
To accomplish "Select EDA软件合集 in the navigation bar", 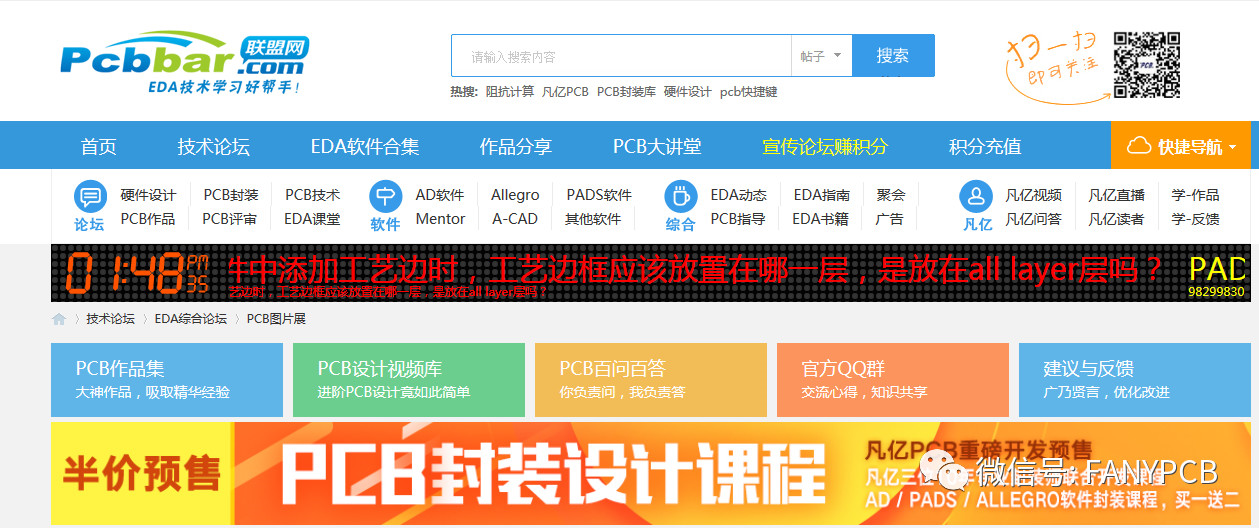I will [365, 147].
